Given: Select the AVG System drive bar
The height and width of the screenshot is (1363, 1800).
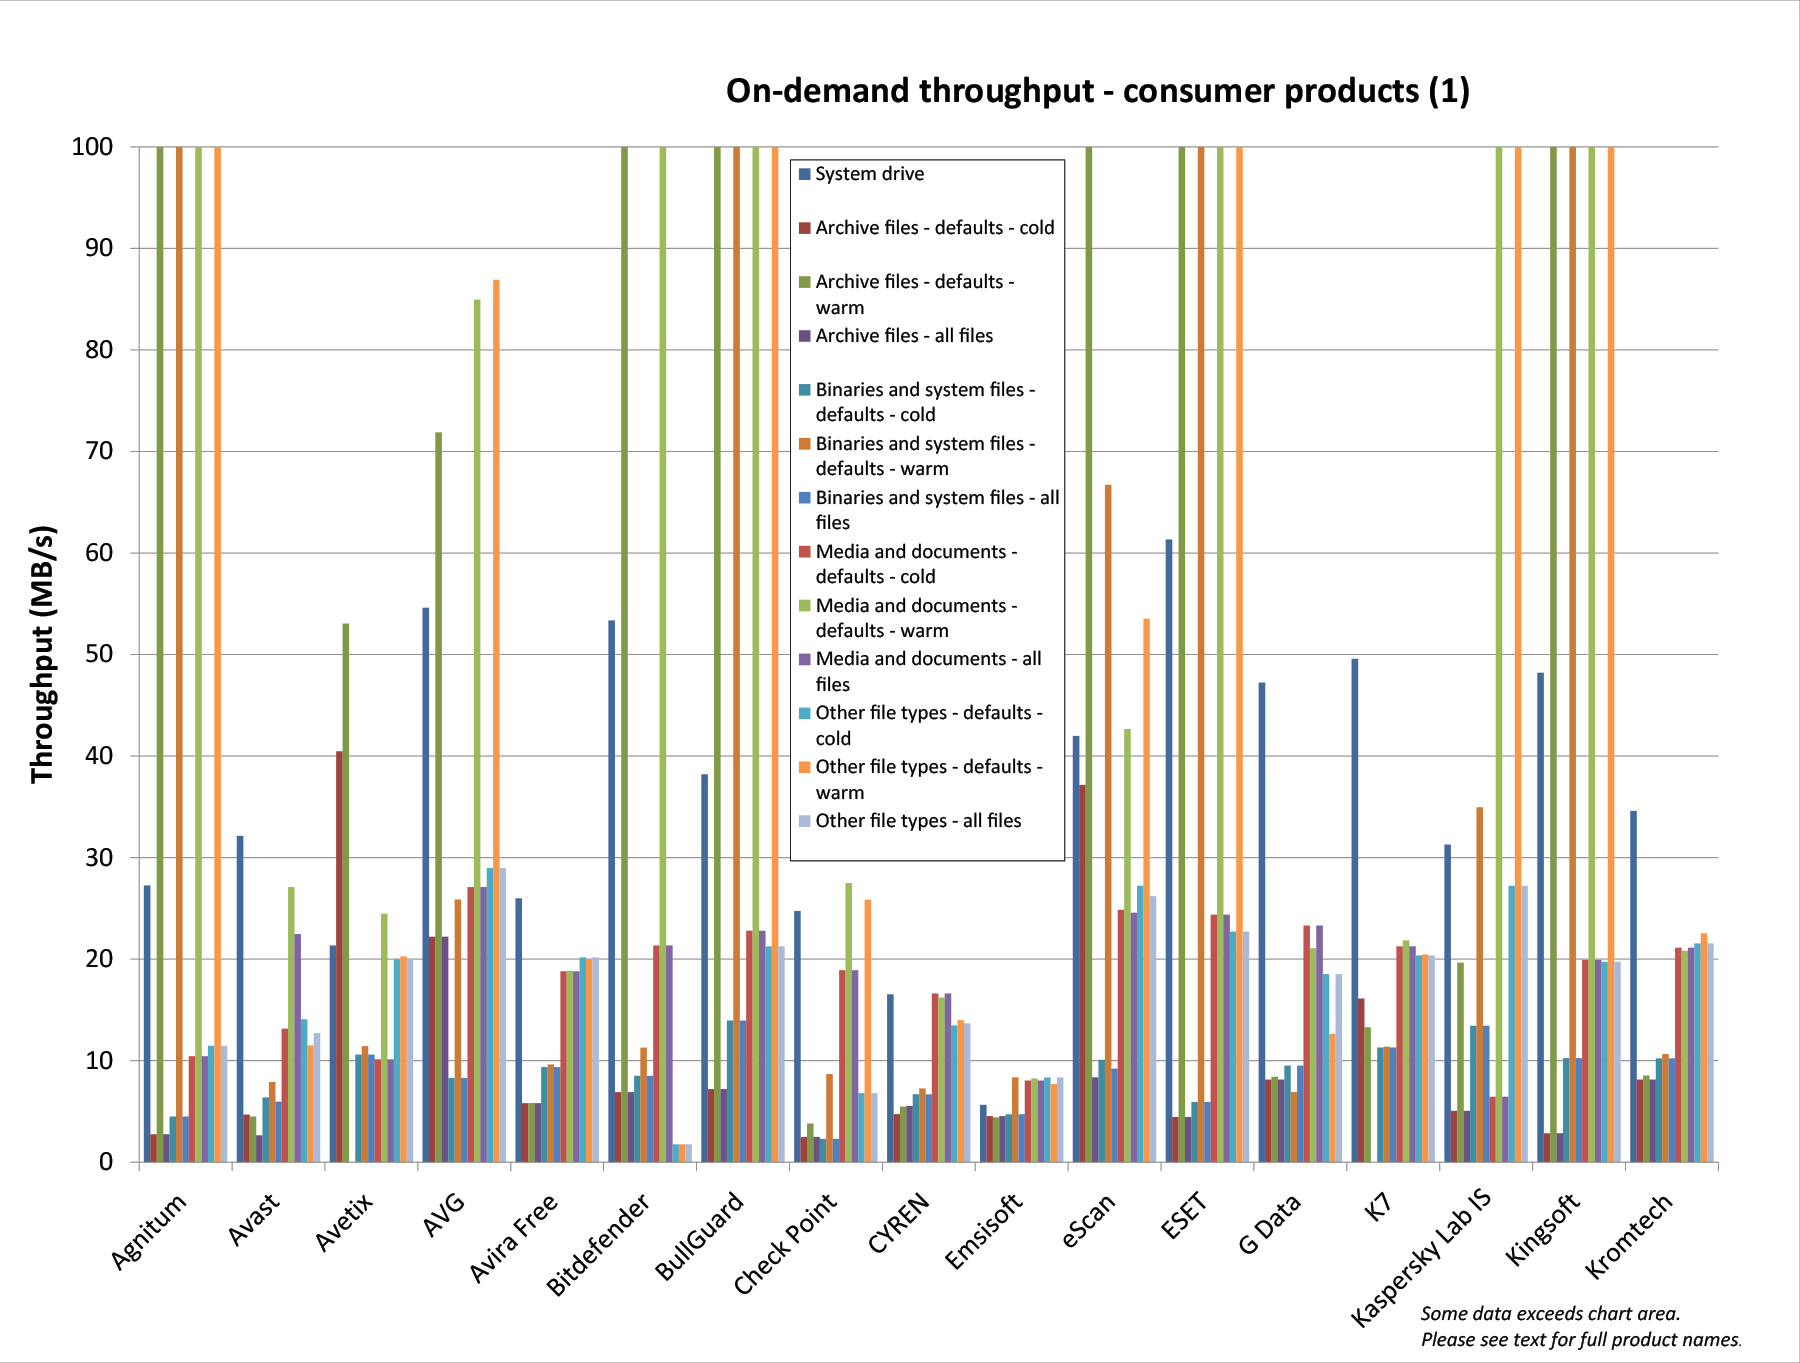Looking at the screenshot, I should point(425,885).
